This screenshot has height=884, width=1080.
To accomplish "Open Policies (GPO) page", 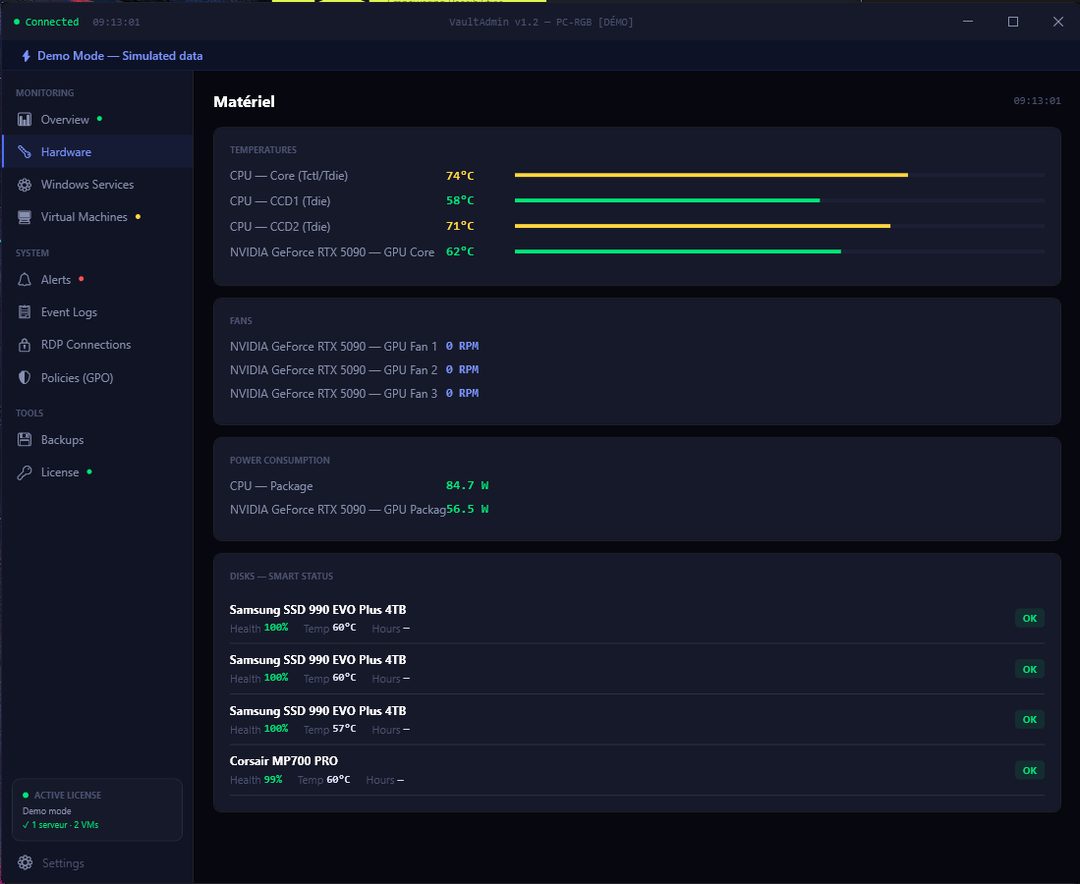I will click(98, 378).
